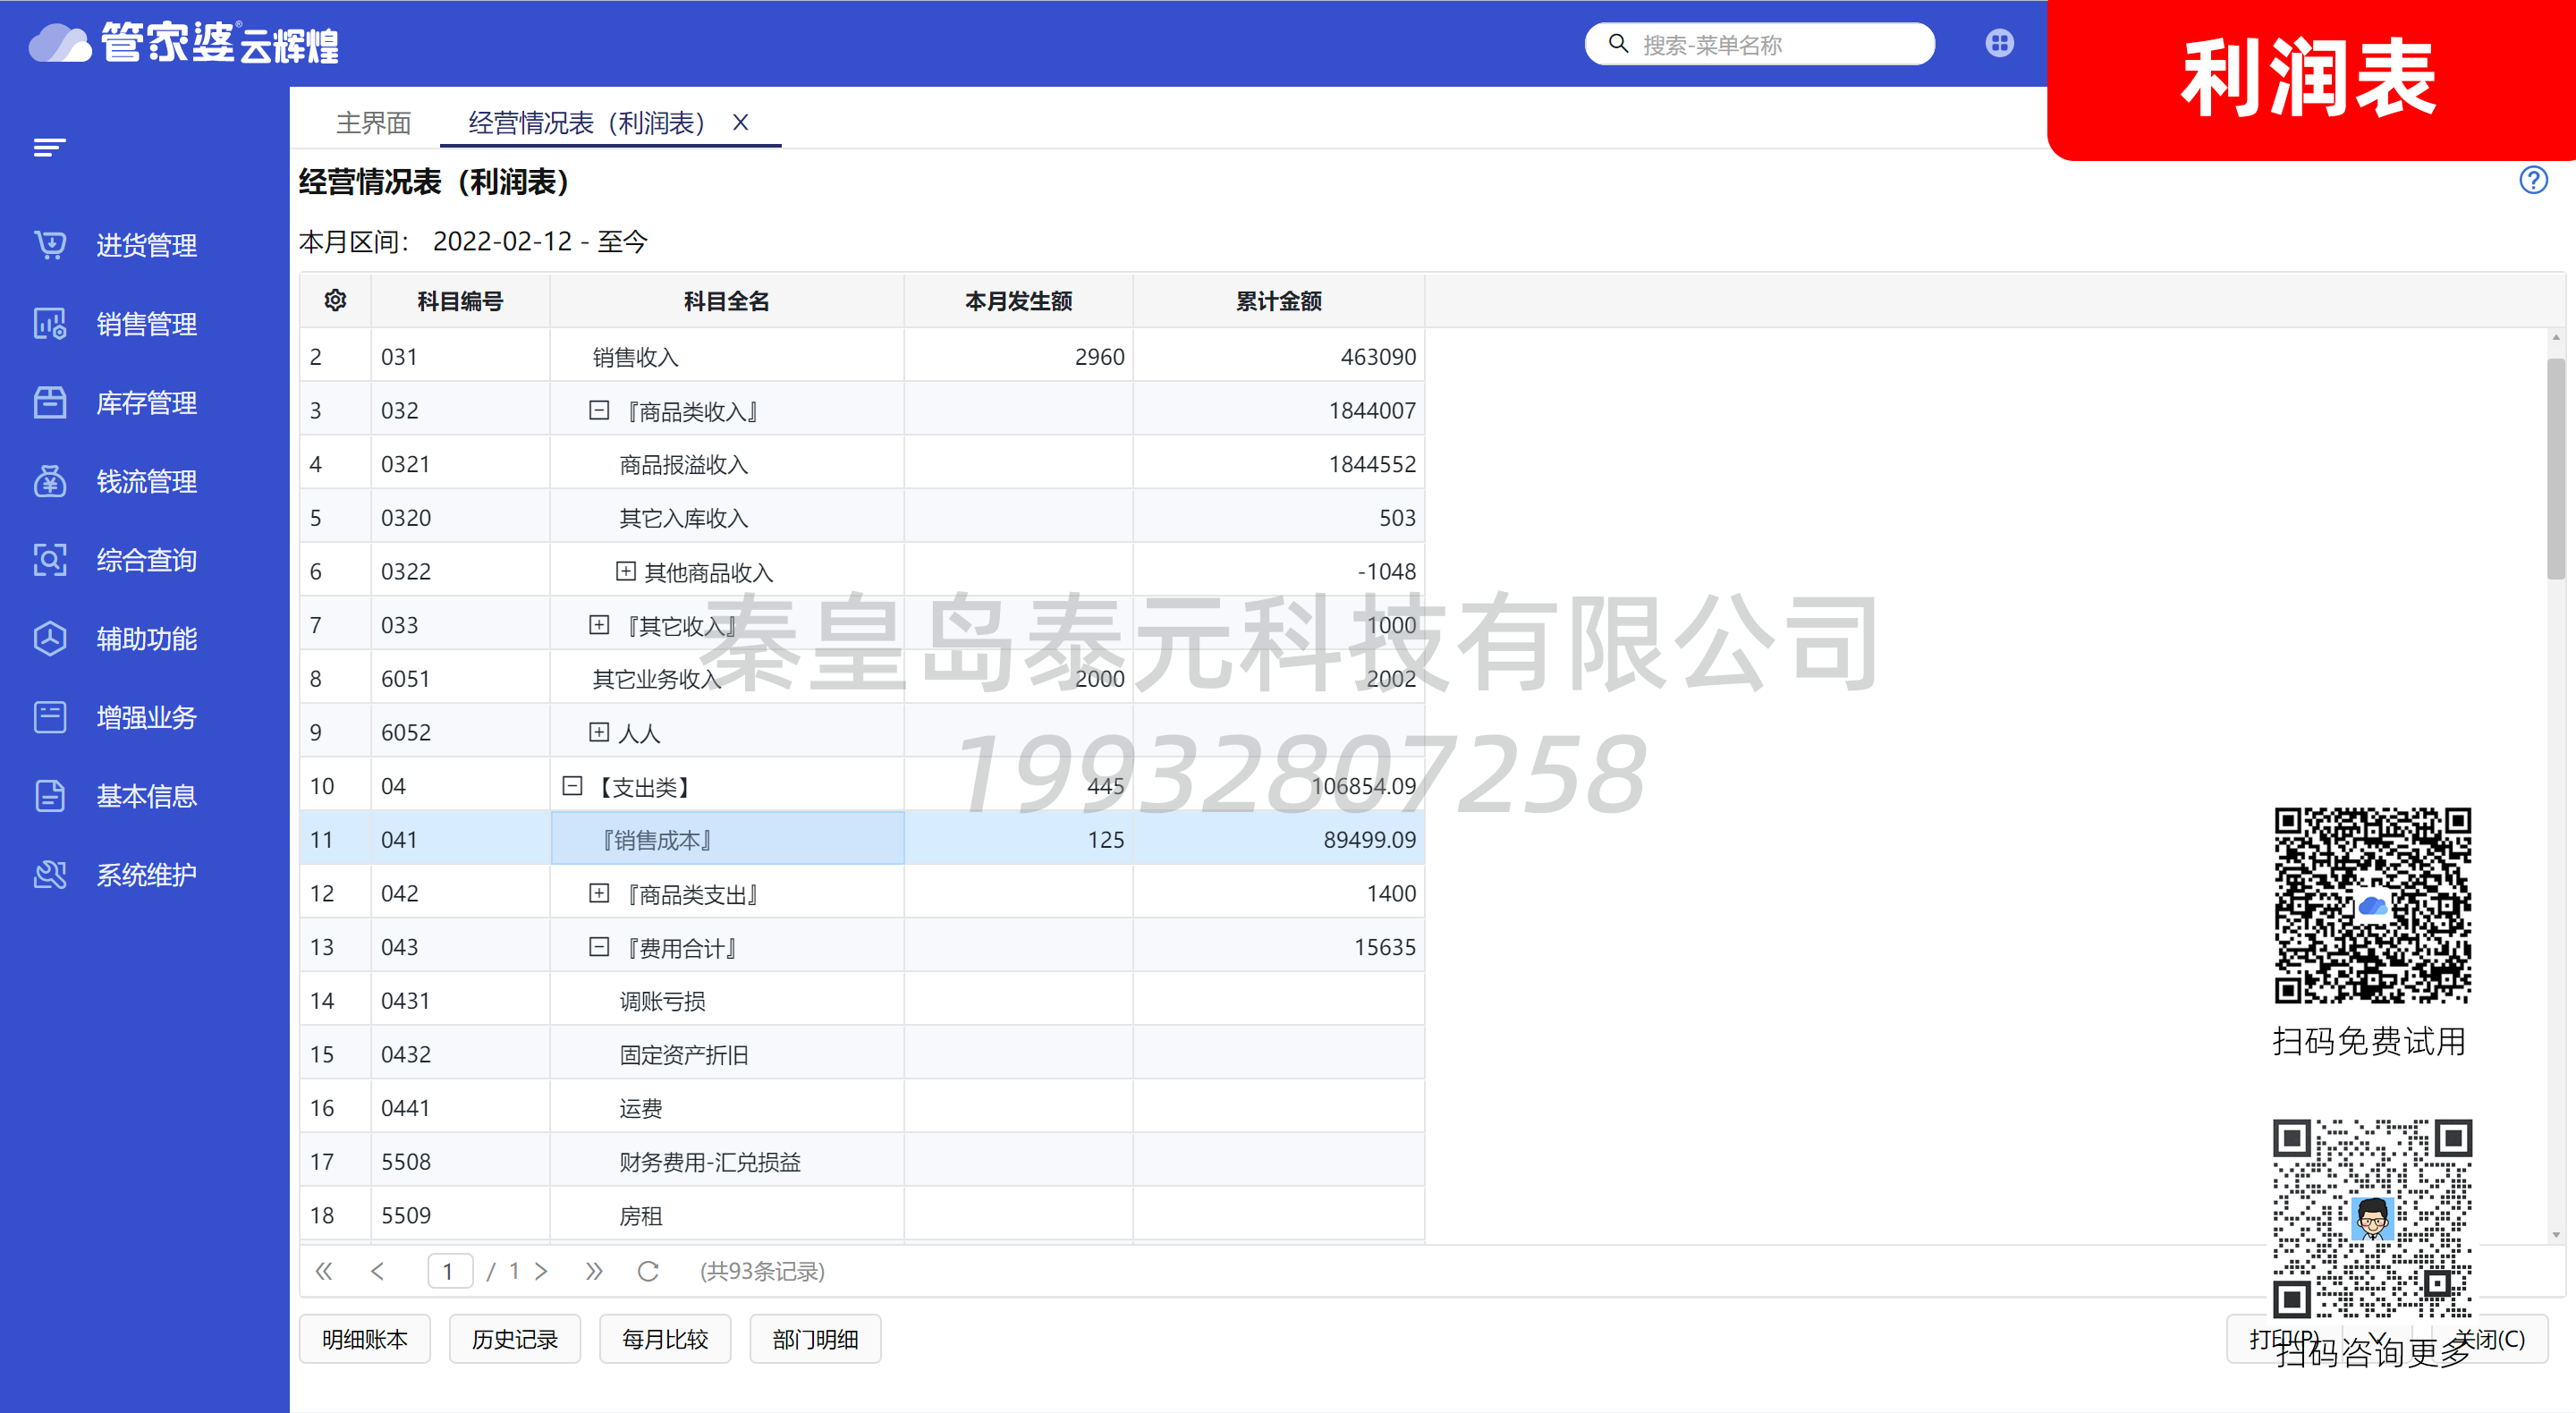
Task: Collapse the 『商品类收入』 row
Action: point(599,410)
